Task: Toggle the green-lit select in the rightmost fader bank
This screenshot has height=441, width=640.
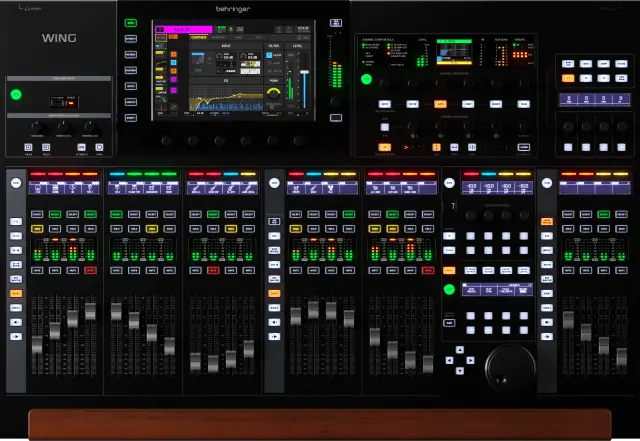Action: 604,214
